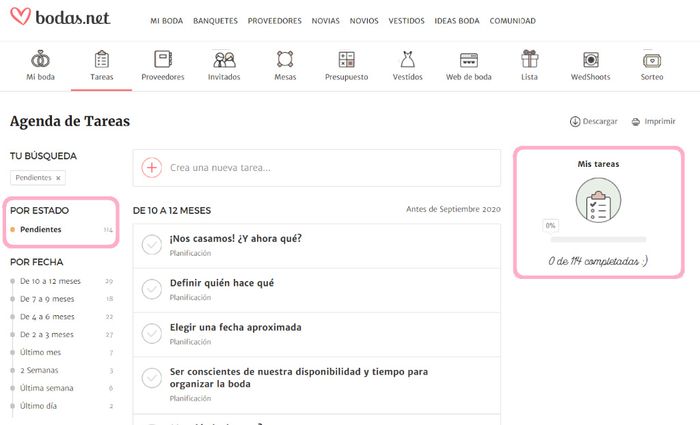Image resolution: width=700 pixels, height=425 pixels.
Task: Check off 'Ser conscientes de nuestra disponibilidad'
Action: [152, 378]
